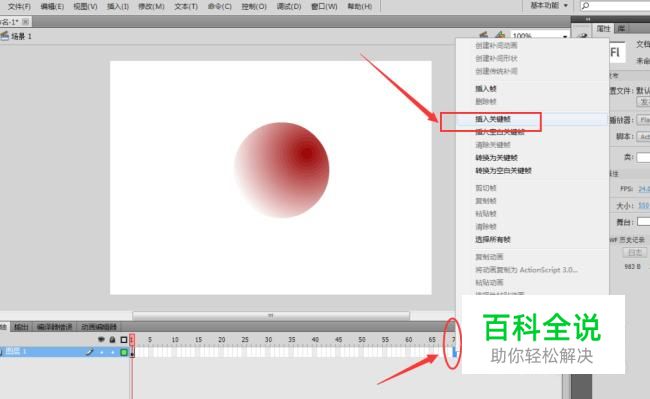Choose 插入关键帧 in the context menu
Viewport: 650px width, 399px height.
point(493,119)
